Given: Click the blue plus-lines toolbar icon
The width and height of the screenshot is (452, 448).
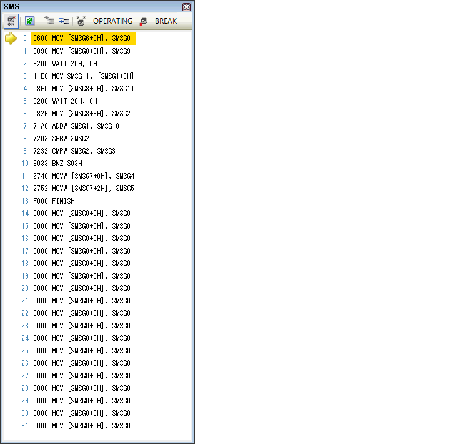Looking at the screenshot, I should [64, 21].
